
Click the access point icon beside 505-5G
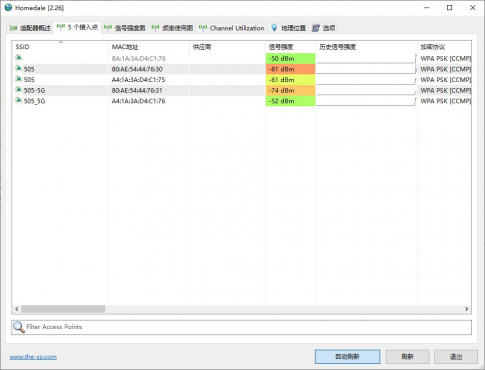[x=19, y=90]
